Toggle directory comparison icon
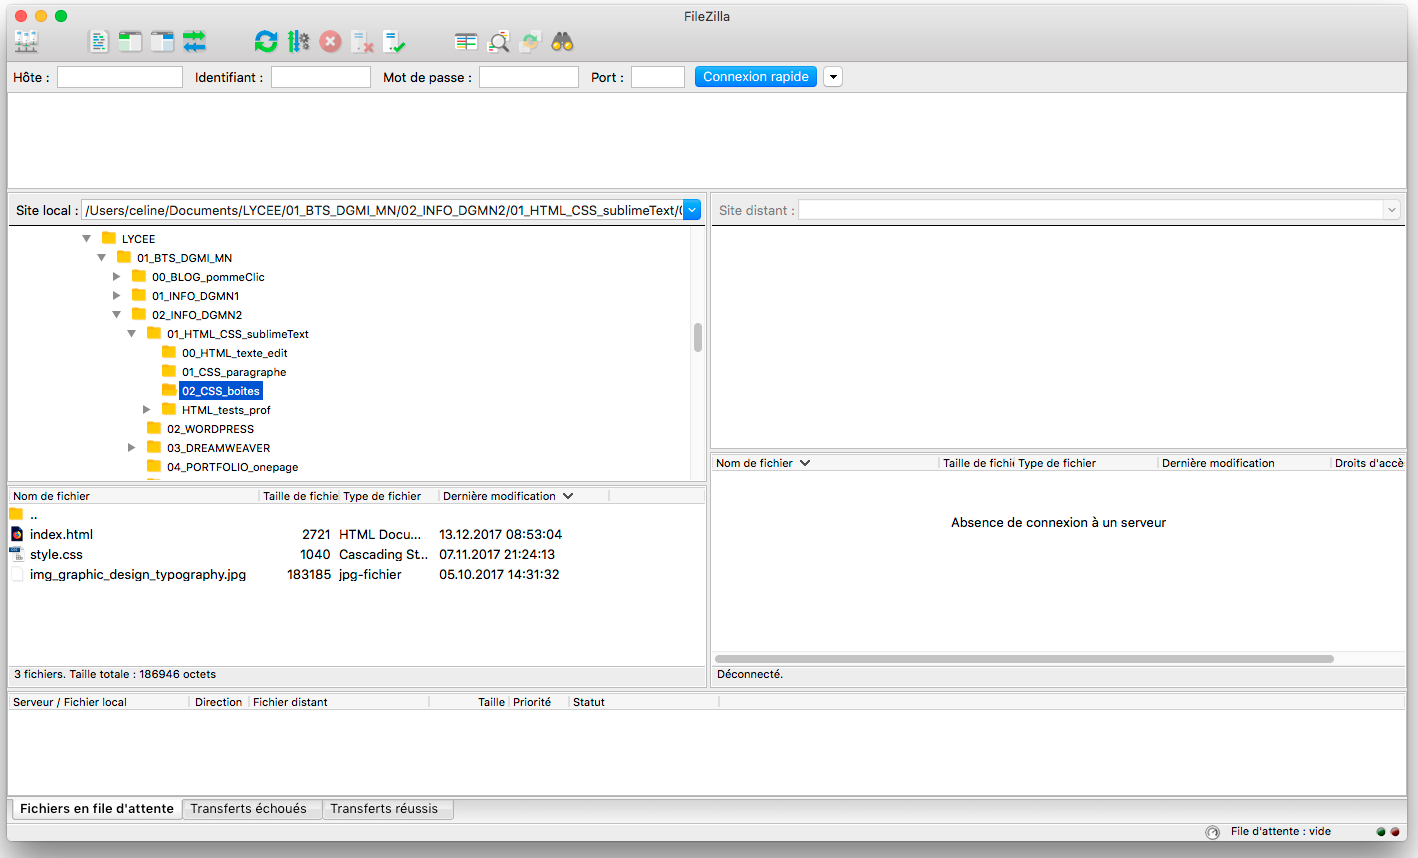The image size is (1418, 858). (x=498, y=41)
